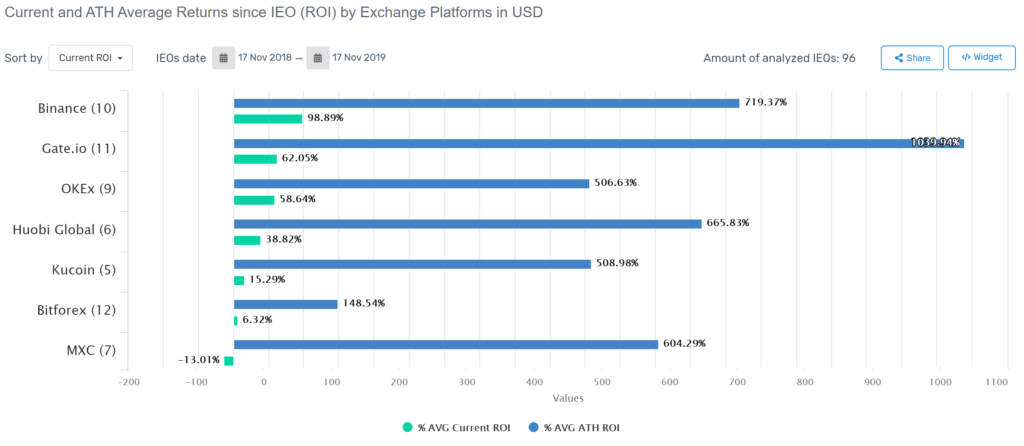This screenshot has width=1024, height=446.
Task: Click the Kucoin ATH ROI blue bar
Action: (412, 264)
